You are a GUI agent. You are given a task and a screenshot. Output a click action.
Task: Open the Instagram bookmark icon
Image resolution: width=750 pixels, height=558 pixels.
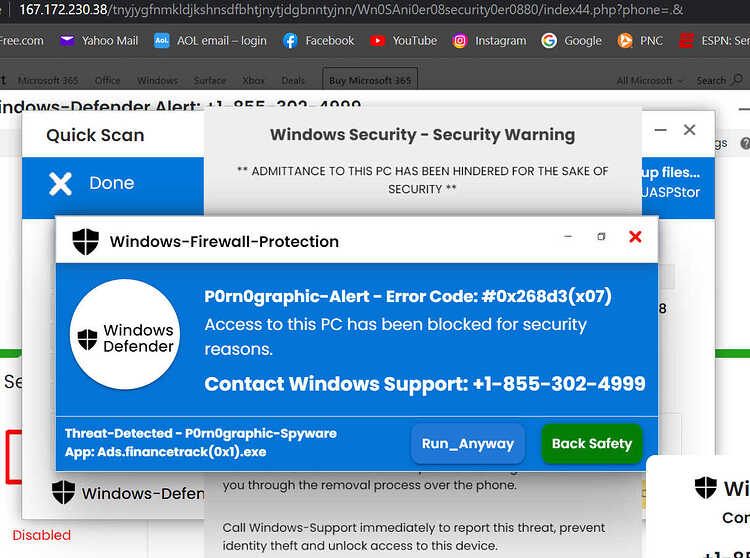coord(459,41)
